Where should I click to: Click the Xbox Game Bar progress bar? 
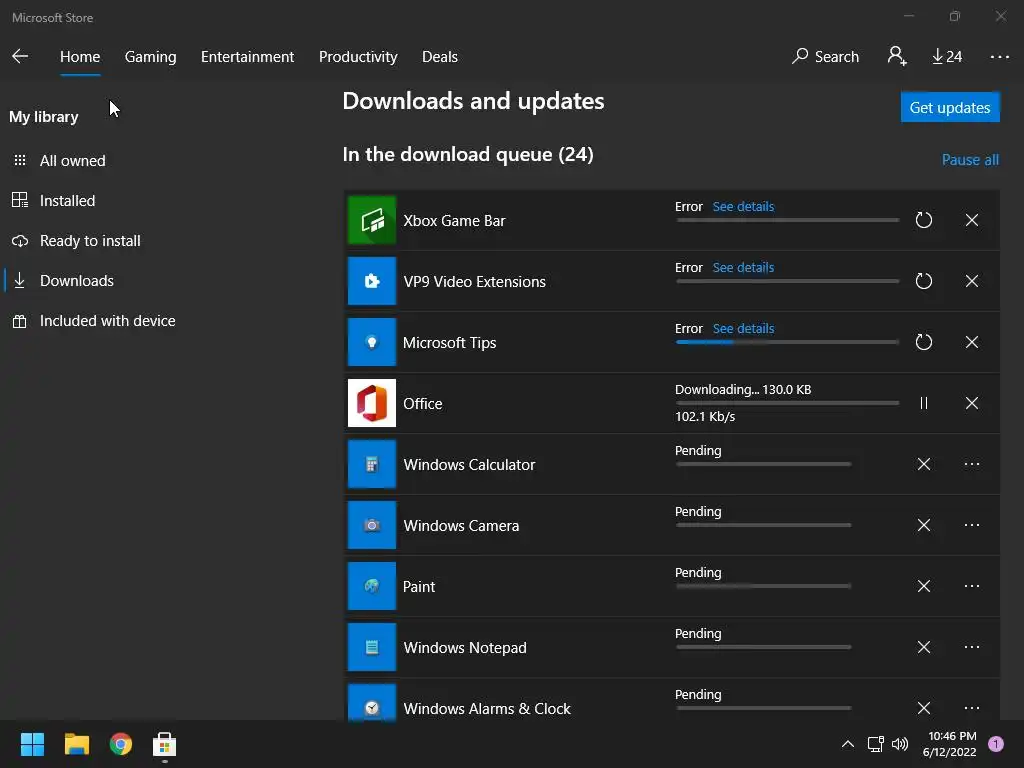(788, 220)
